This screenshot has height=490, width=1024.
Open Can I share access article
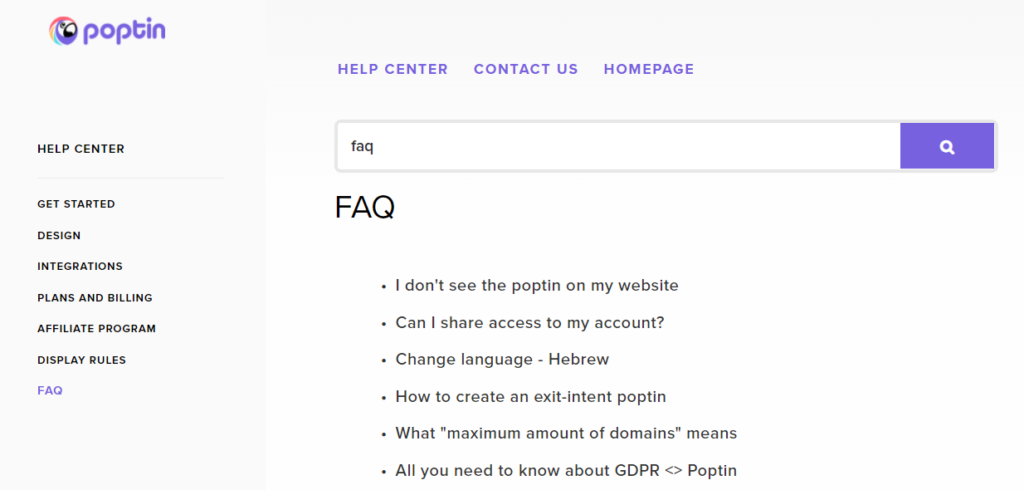pyautogui.click(x=530, y=323)
